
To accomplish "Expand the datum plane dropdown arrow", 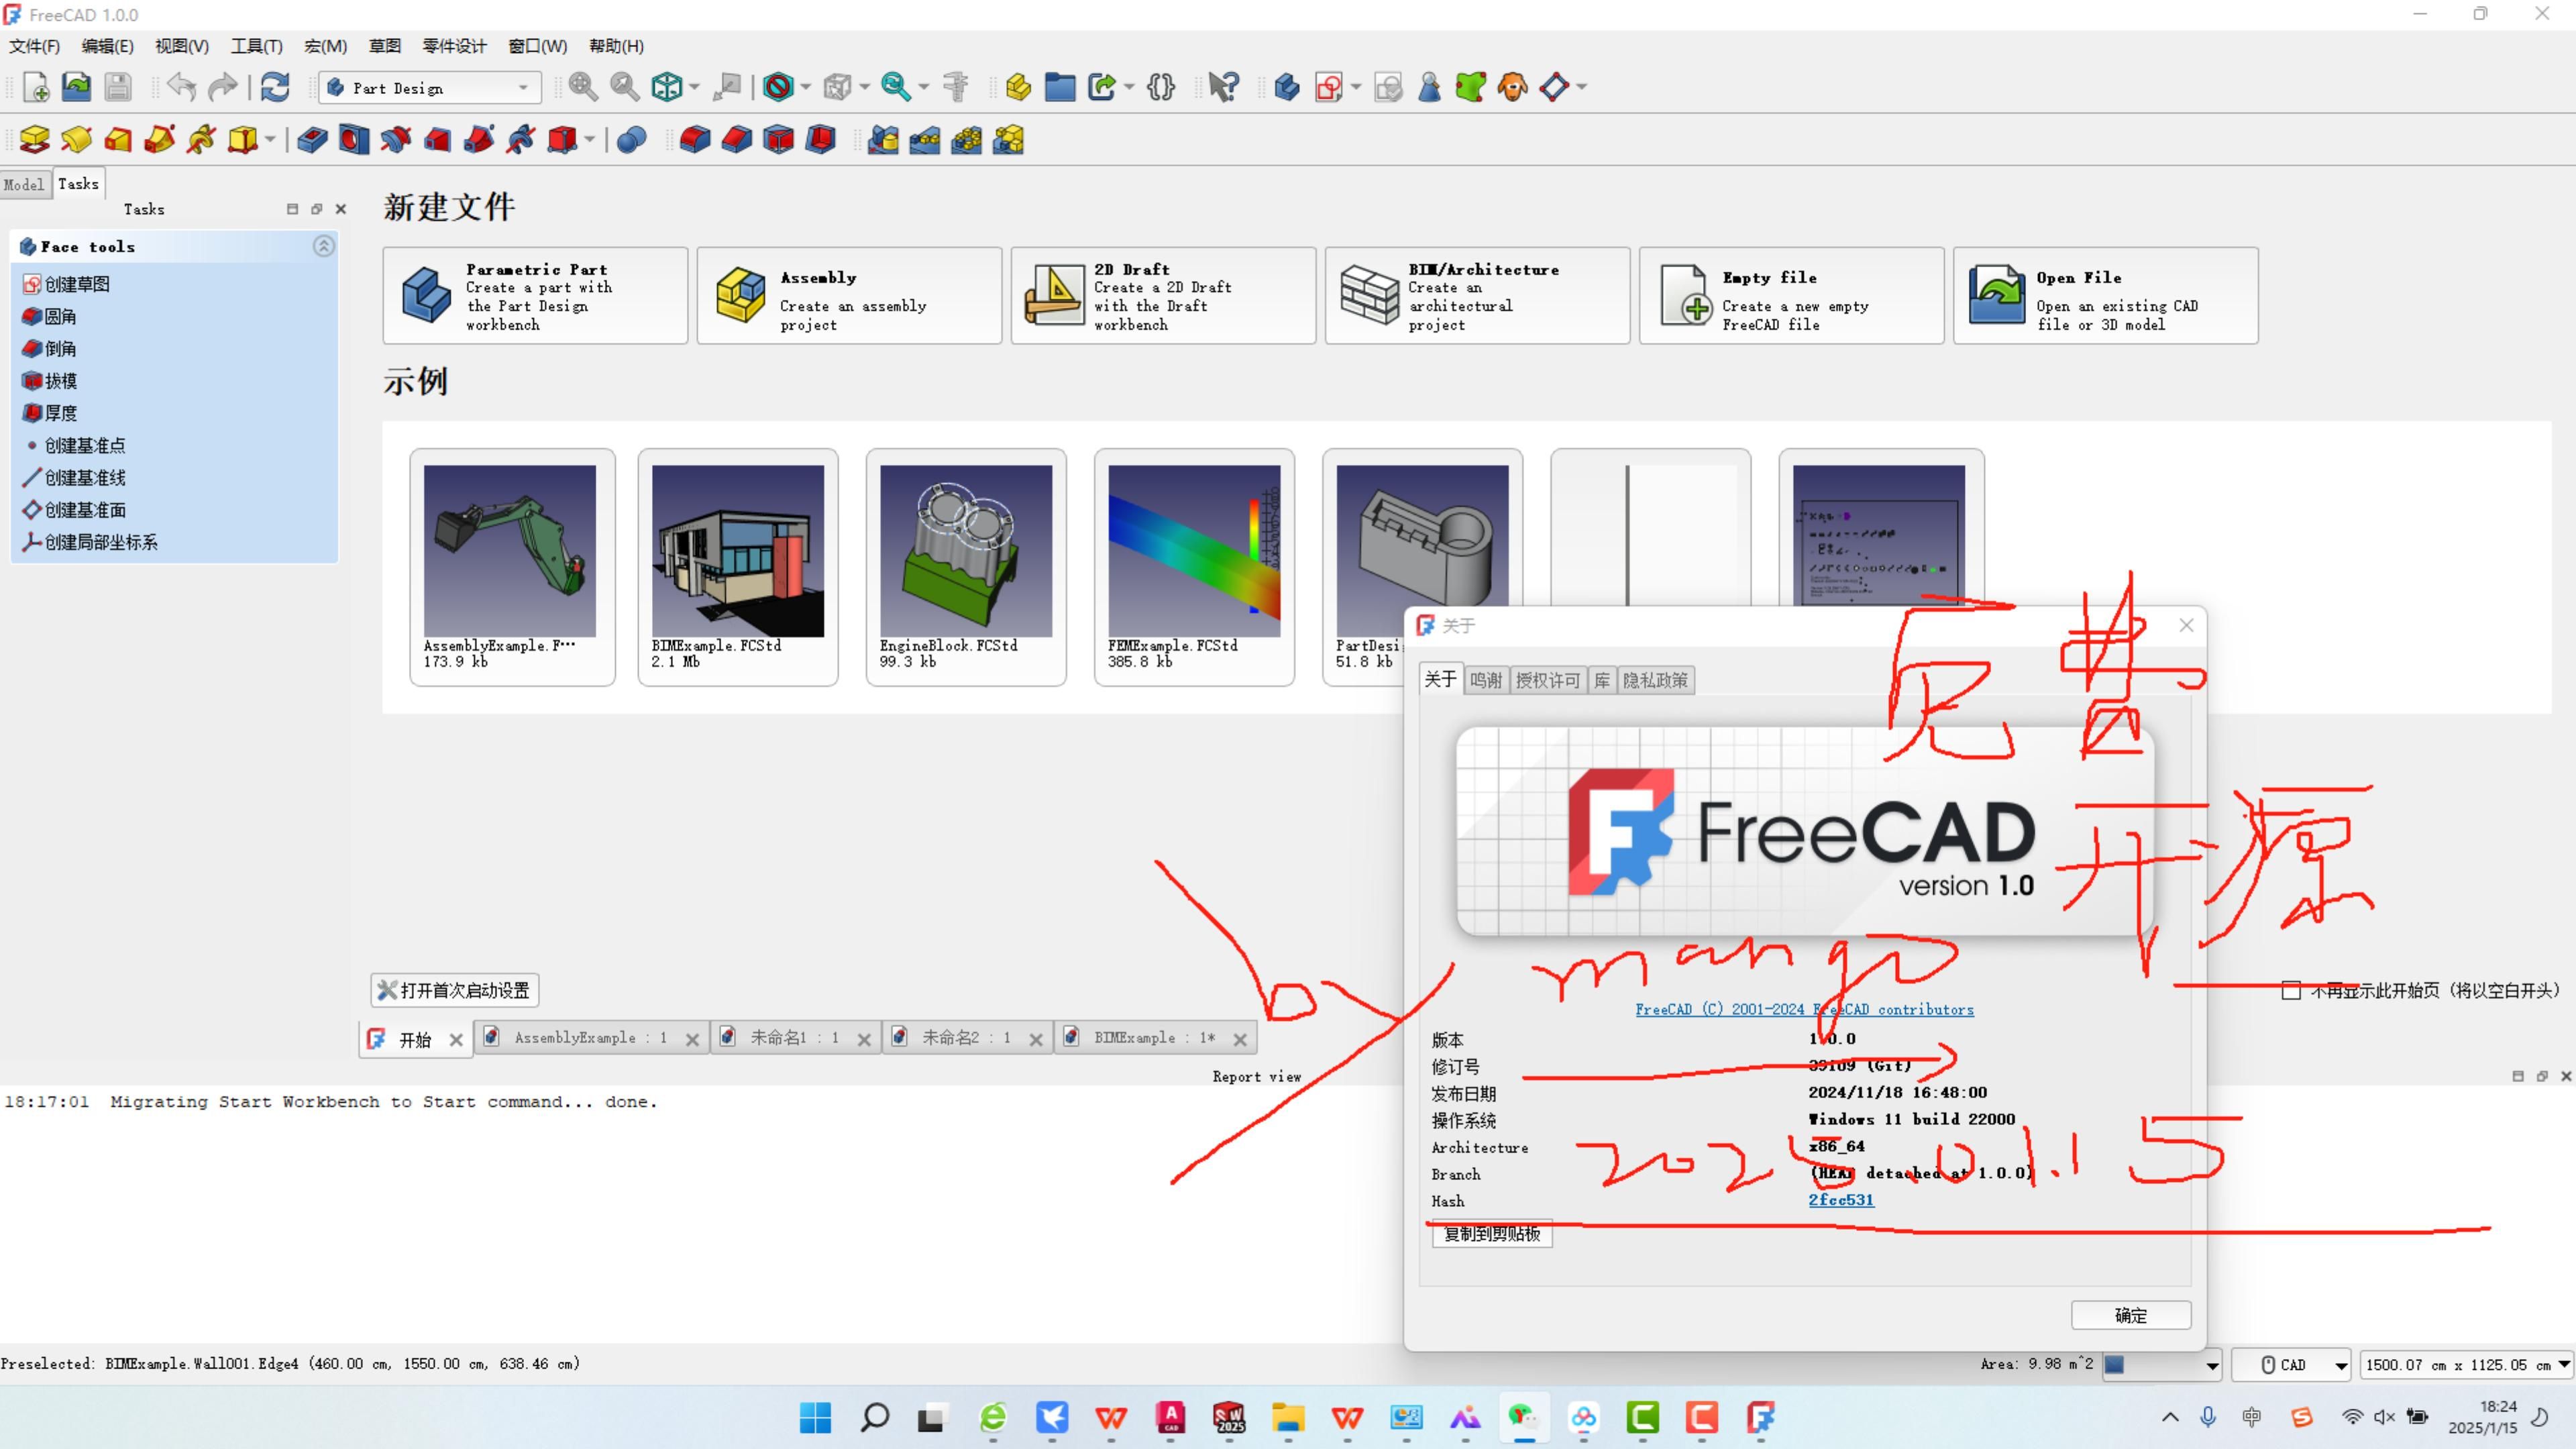I will click(1582, 88).
